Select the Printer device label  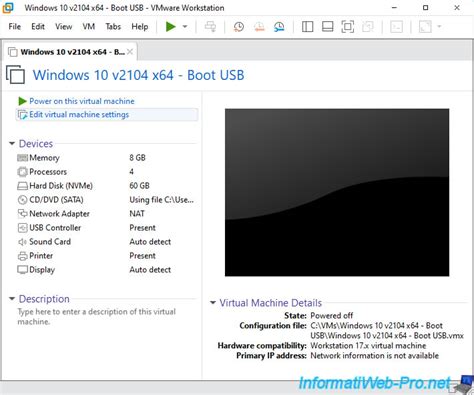coord(41,256)
